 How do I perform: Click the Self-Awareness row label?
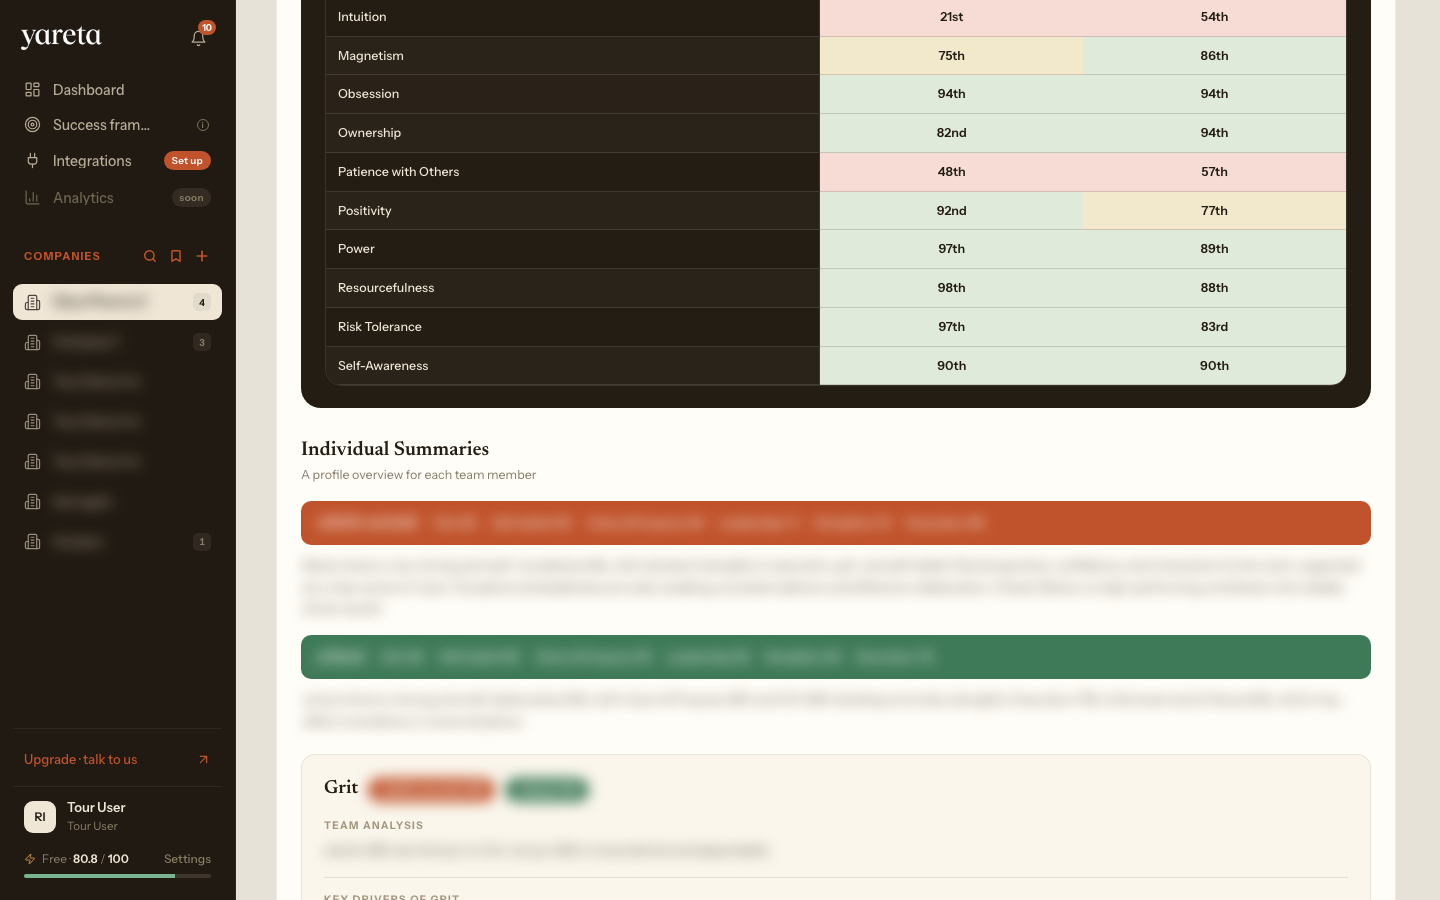383,366
